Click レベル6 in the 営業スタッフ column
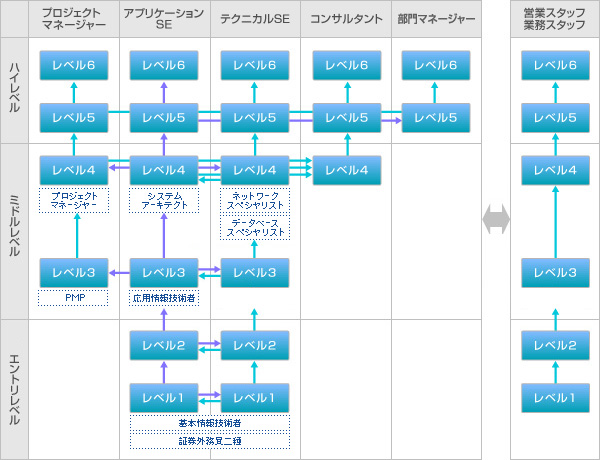Screen dimensions: 600x460 [556, 65]
